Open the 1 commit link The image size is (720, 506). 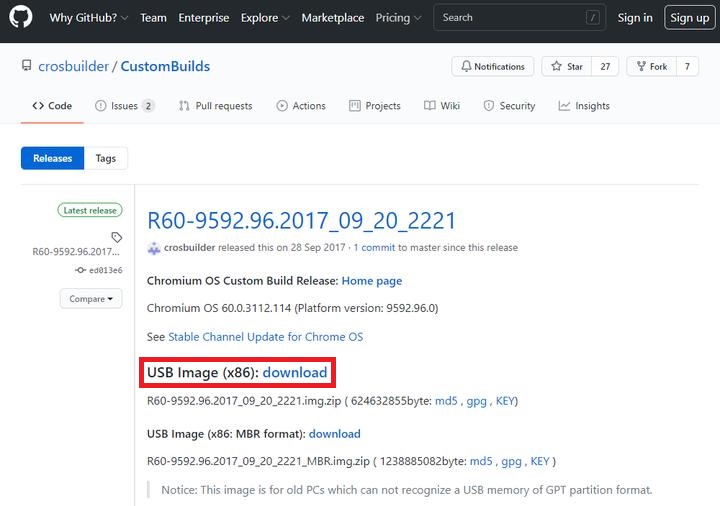[374, 247]
